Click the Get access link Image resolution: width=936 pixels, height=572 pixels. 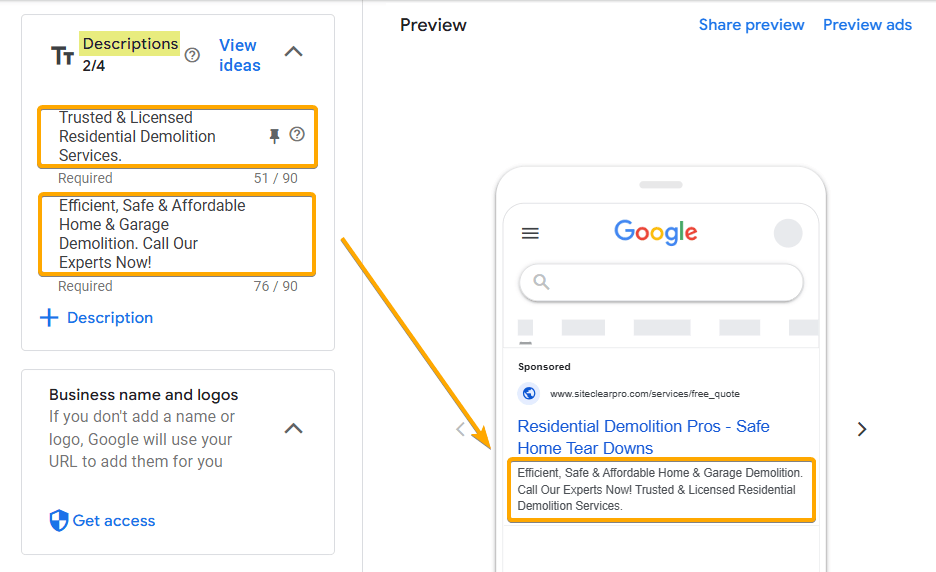(x=114, y=521)
